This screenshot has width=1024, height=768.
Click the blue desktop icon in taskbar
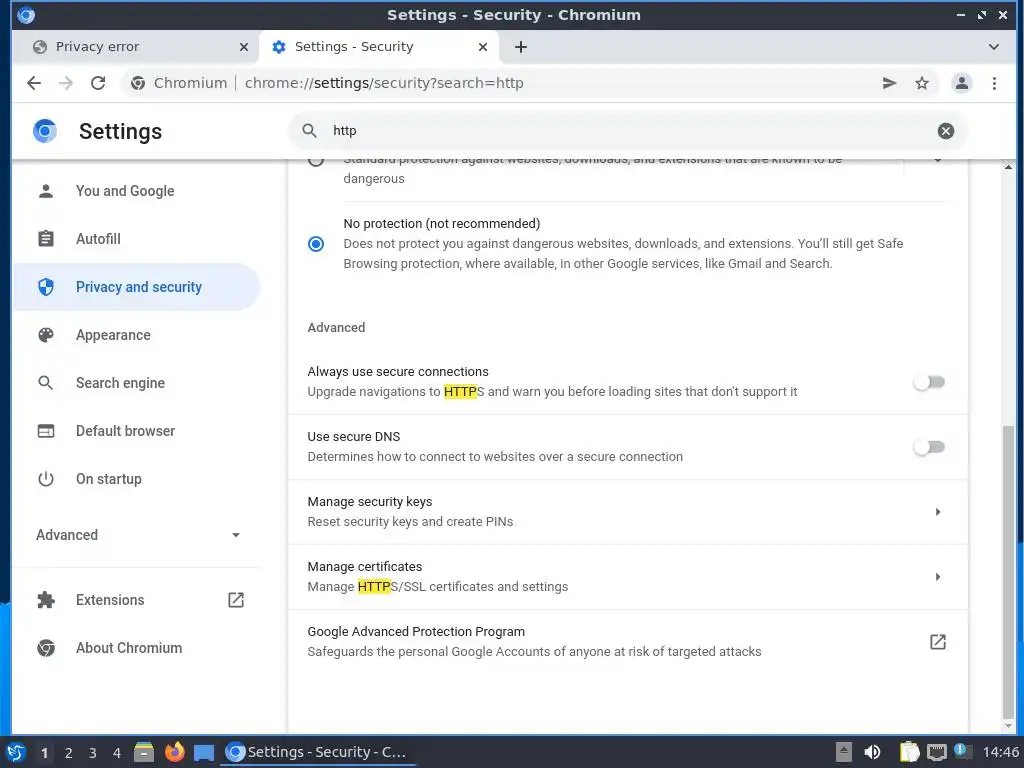pos(204,753)
